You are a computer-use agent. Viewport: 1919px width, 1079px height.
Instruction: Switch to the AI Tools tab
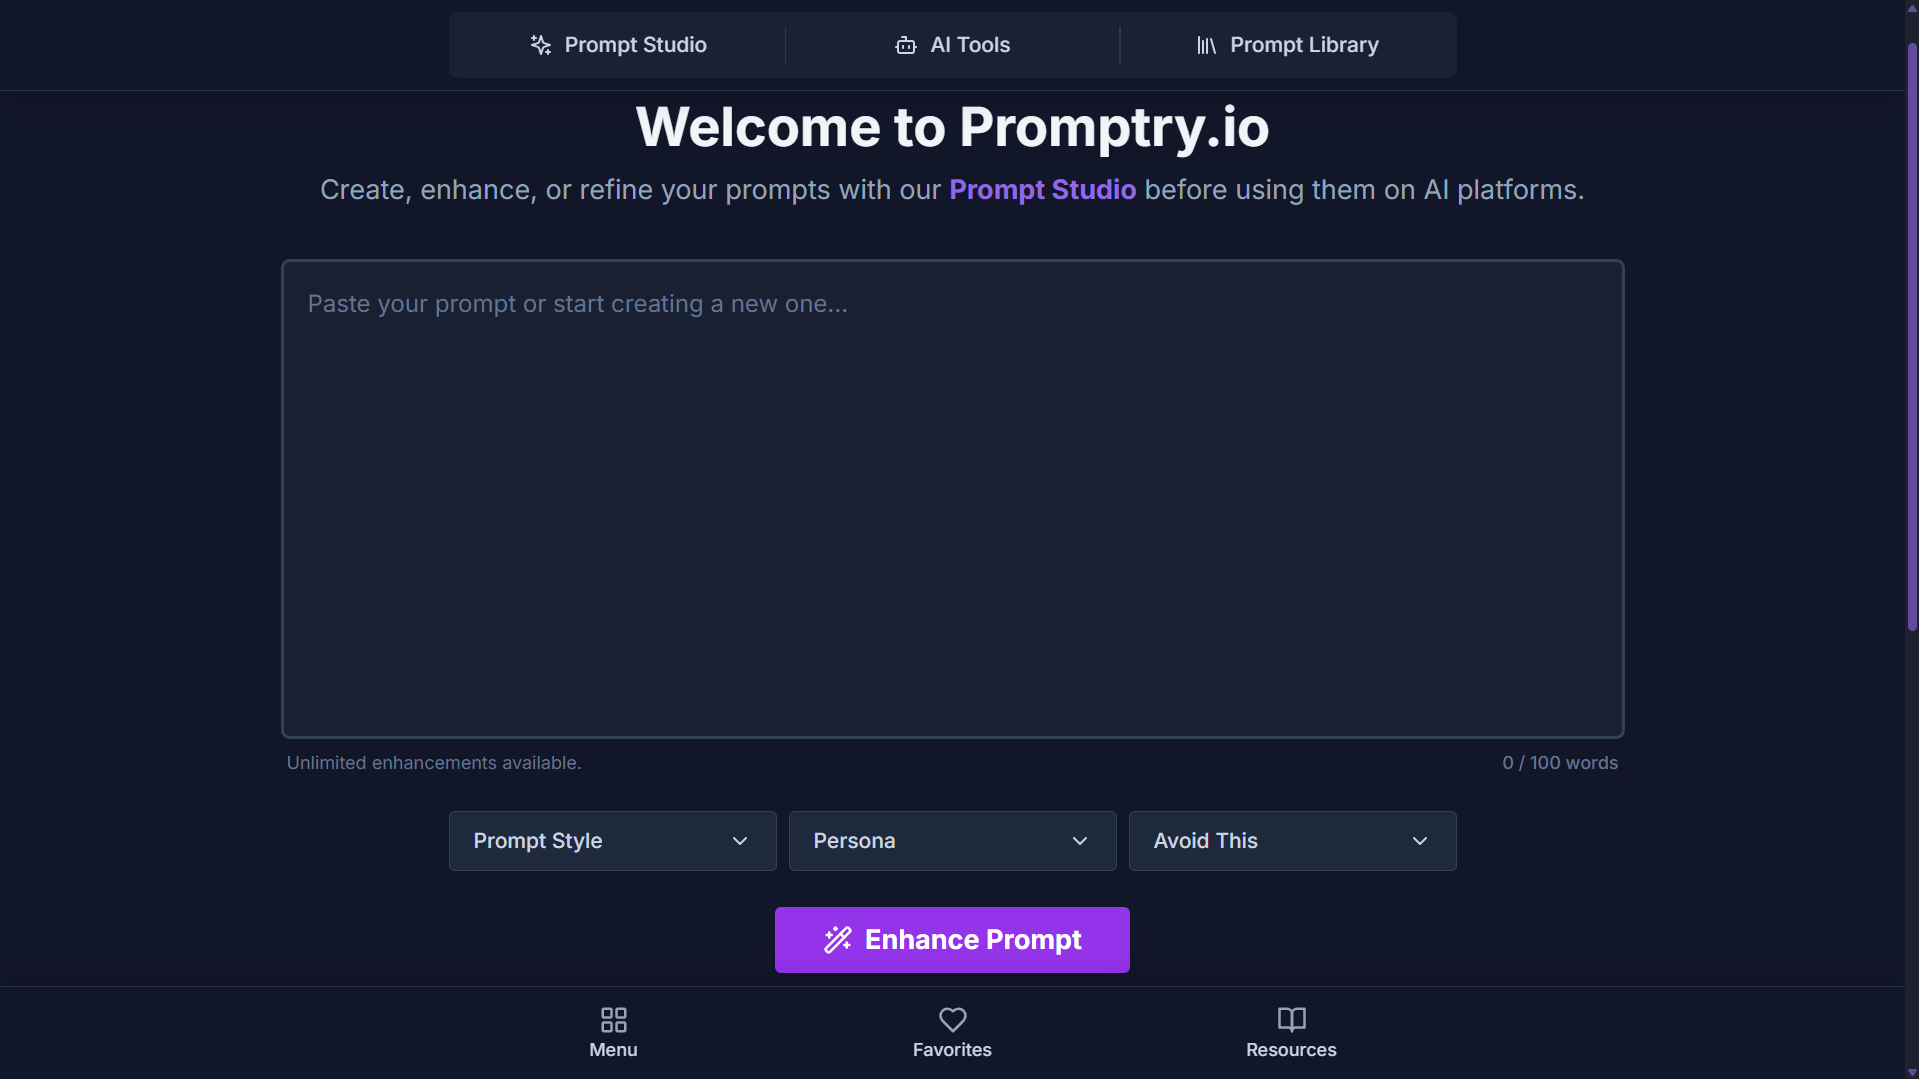pos(952,45)
